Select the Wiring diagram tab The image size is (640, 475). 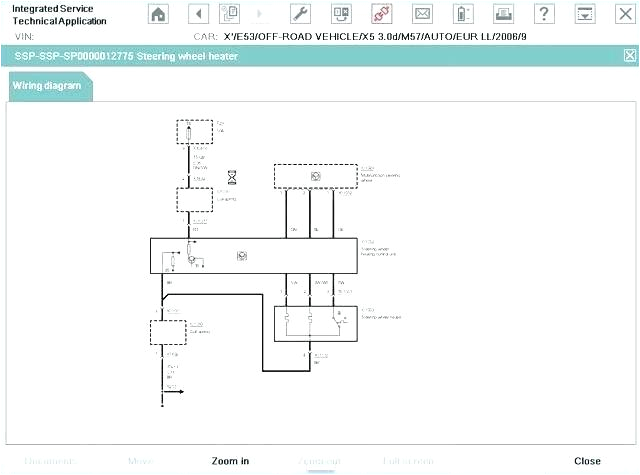pos(46,86)
